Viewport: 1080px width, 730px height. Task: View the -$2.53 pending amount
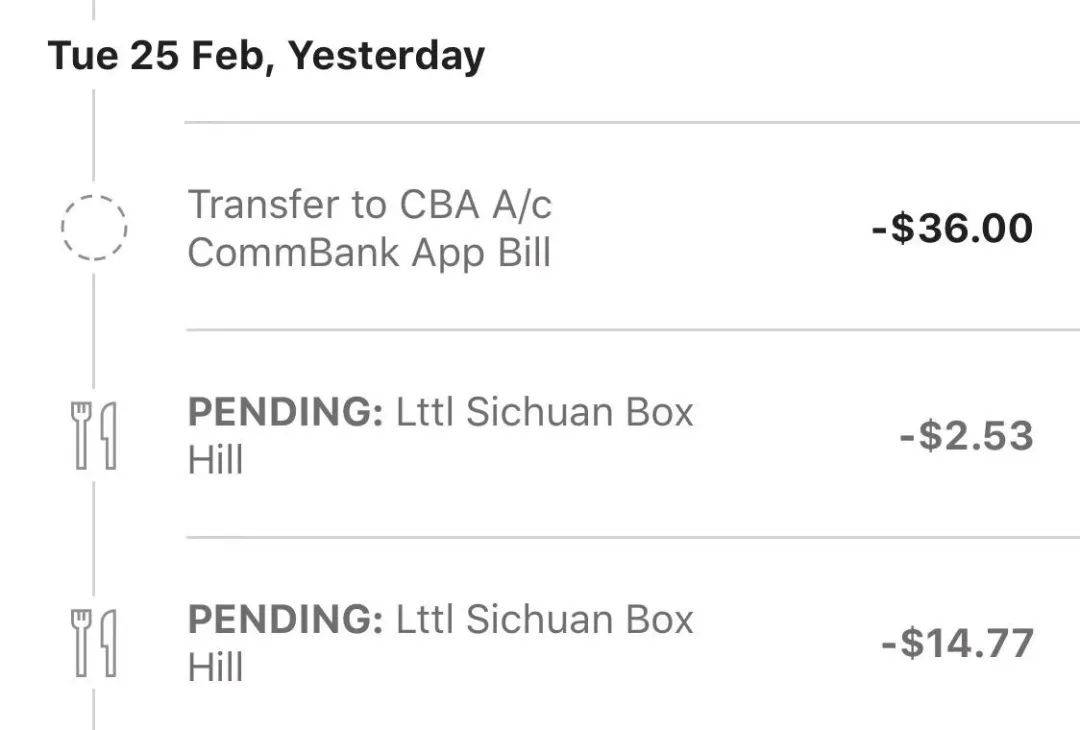pos(966,436)
